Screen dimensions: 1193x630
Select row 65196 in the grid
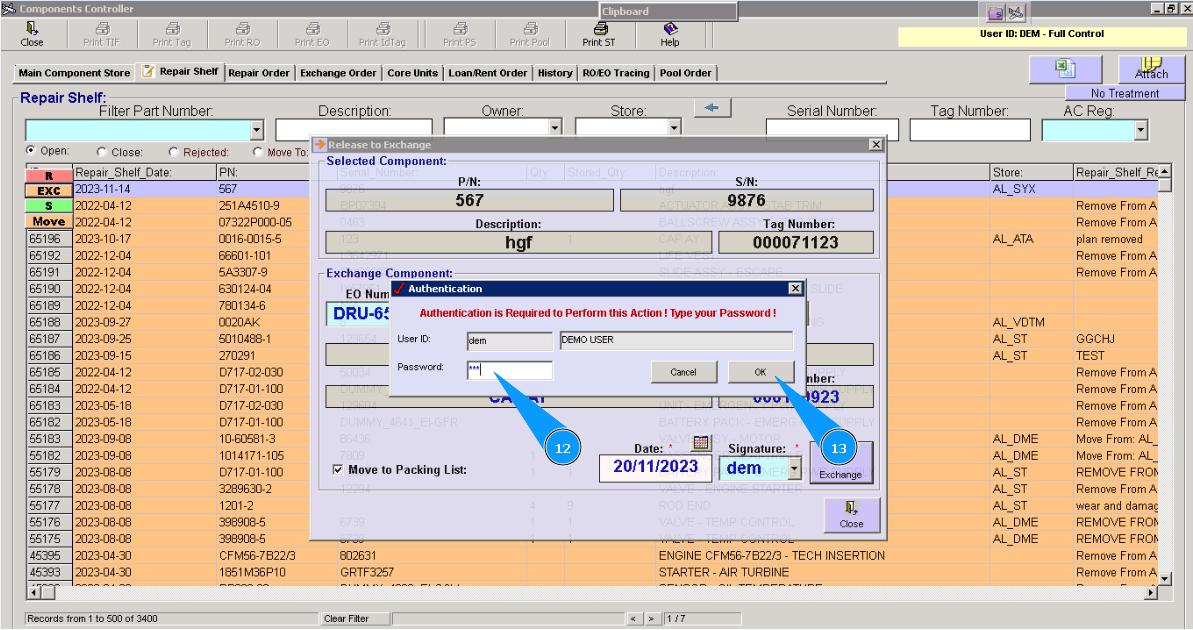point(49,239)
